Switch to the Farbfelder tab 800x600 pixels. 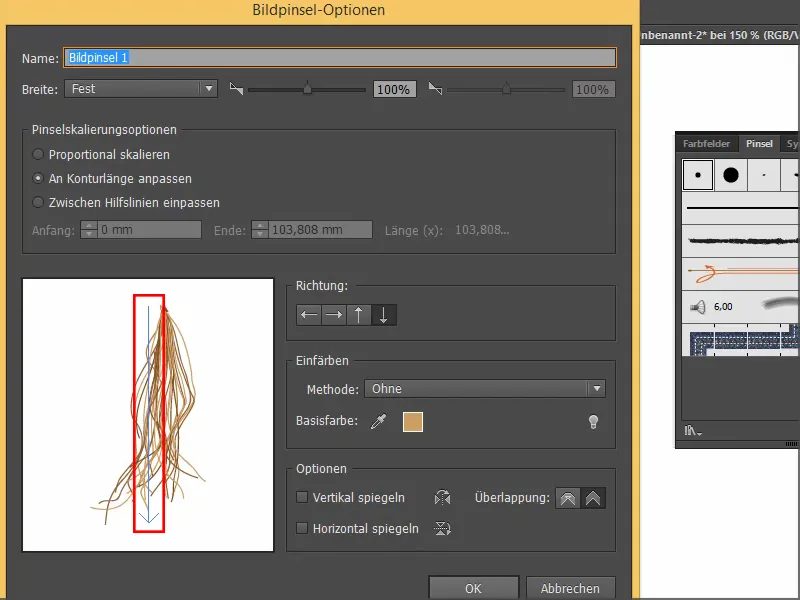point(706,143)
